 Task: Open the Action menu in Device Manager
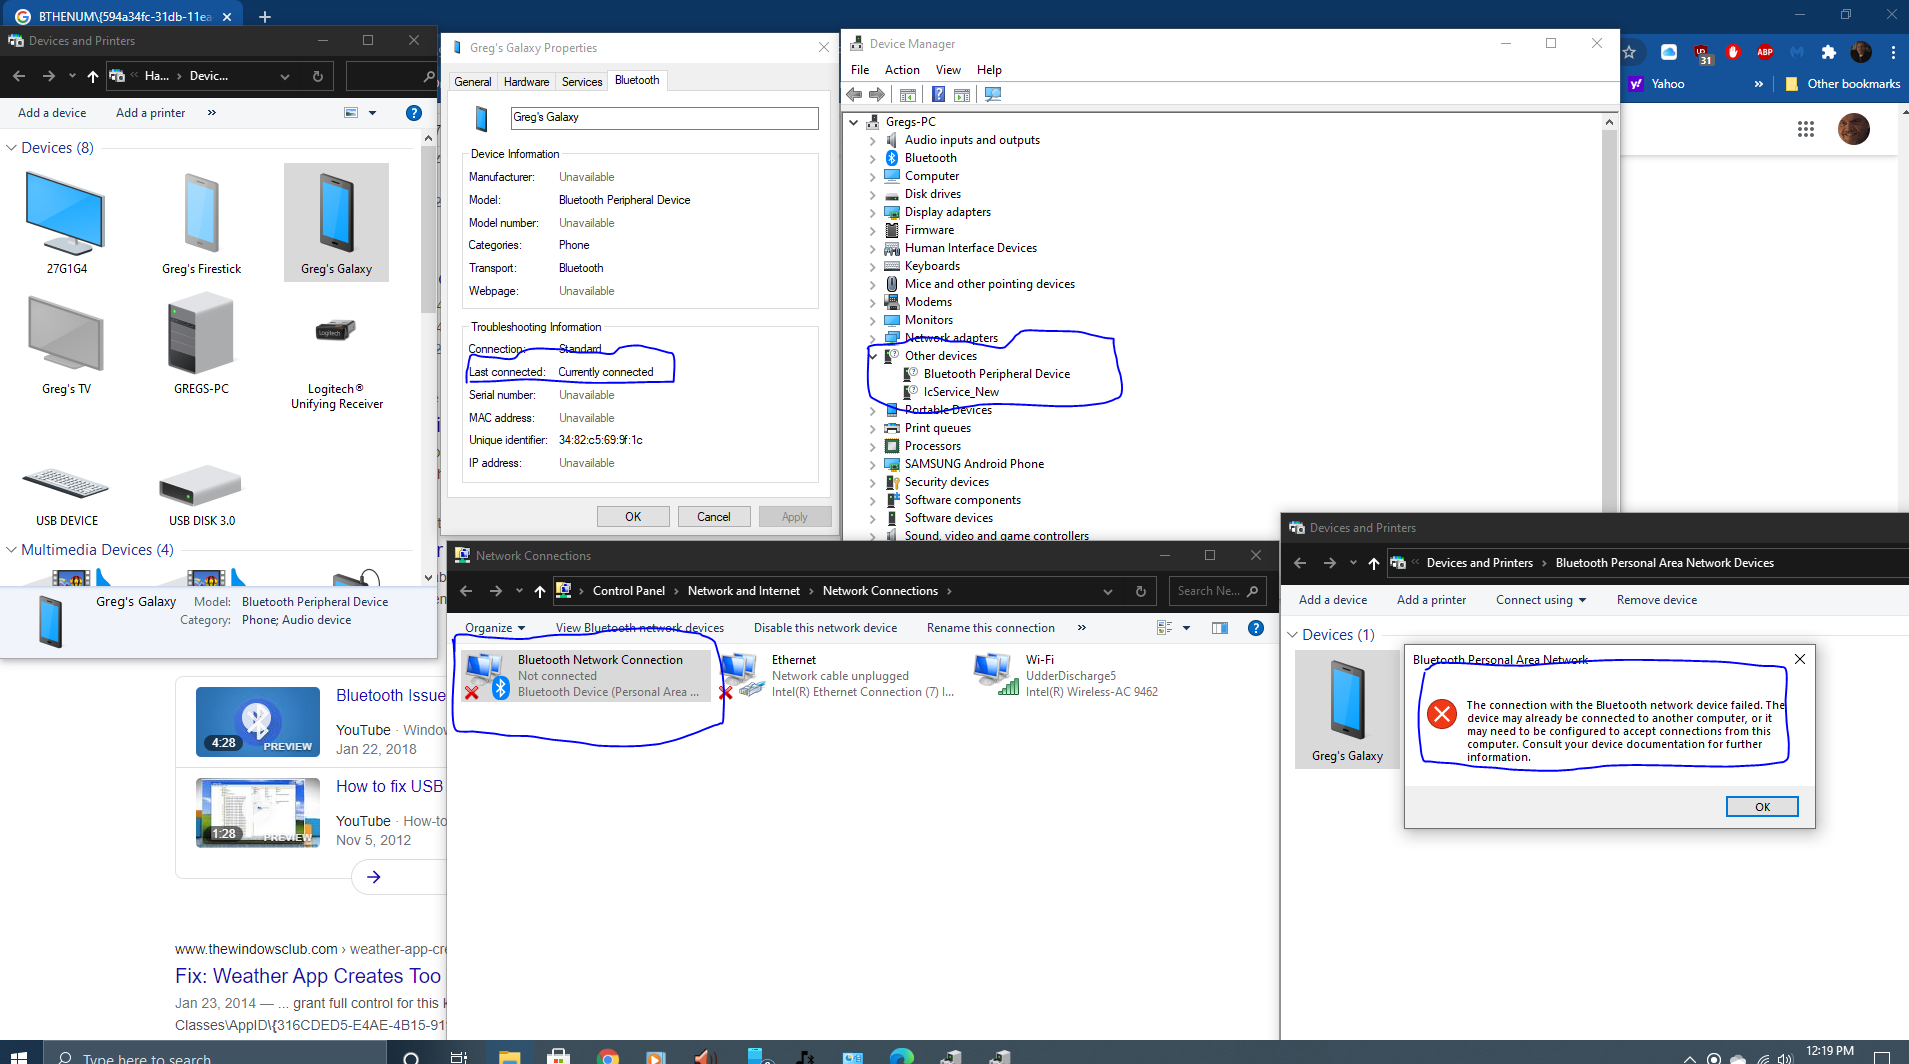[902, 70]
